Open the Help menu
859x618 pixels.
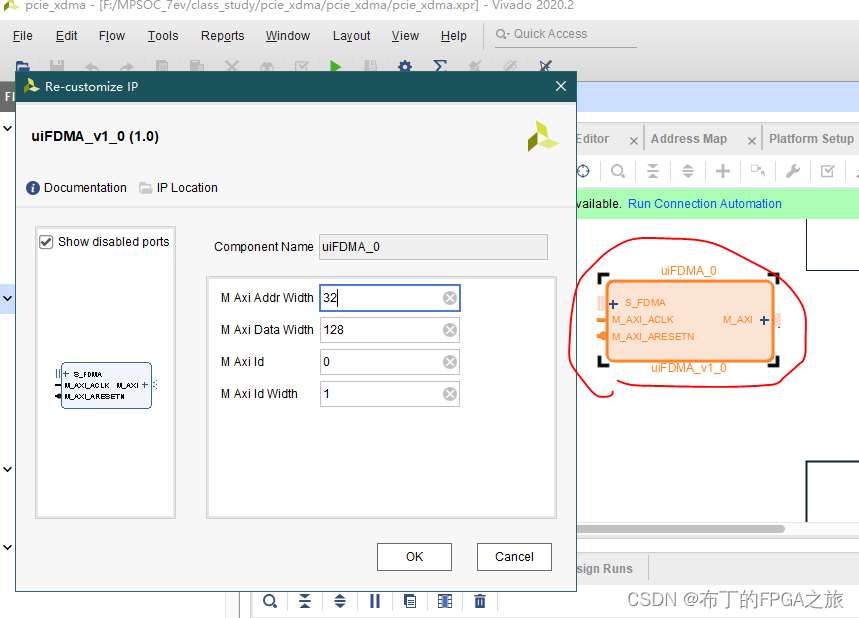pos(454,36)
